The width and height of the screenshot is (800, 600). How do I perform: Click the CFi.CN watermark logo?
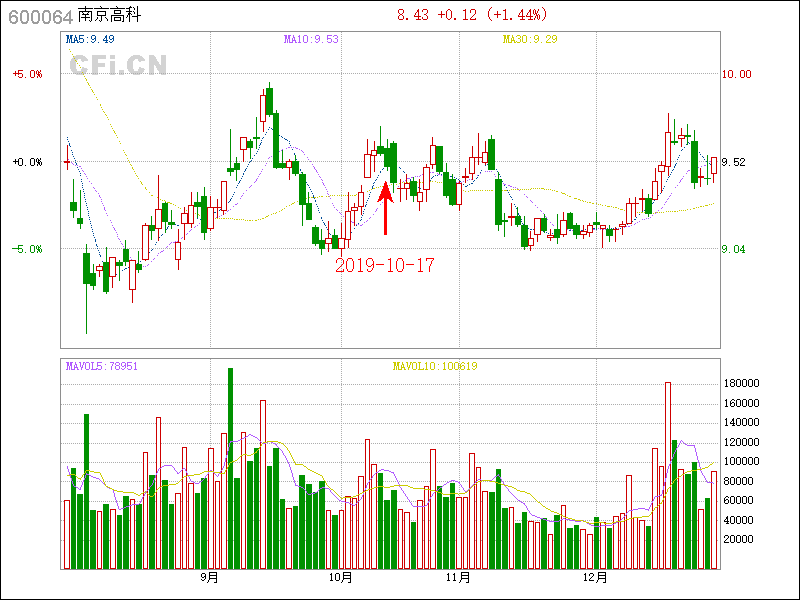(x=118, y=66)
